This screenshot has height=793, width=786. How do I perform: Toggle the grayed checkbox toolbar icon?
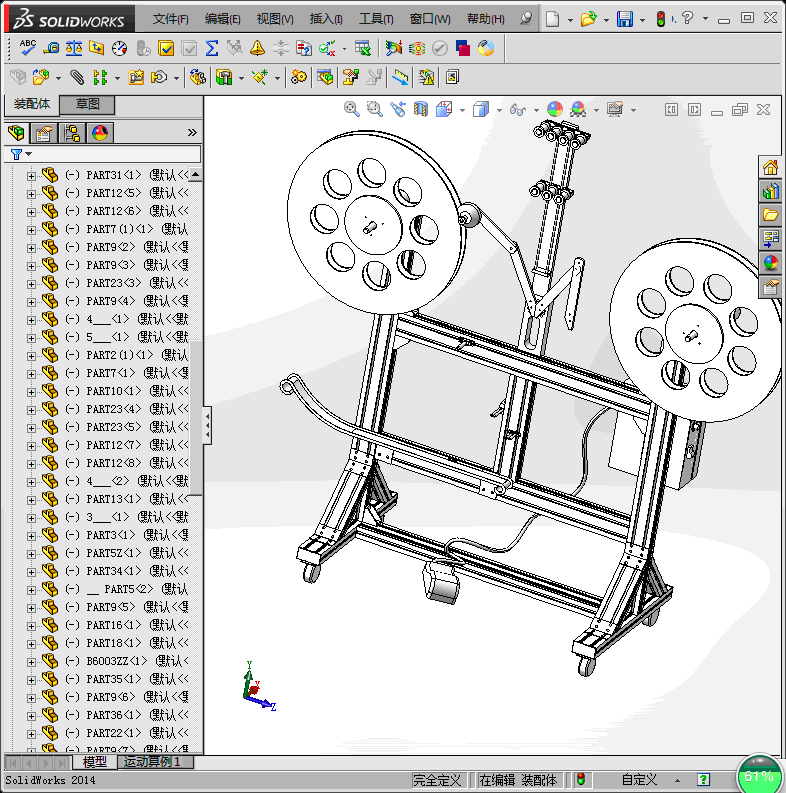(189, 48)
